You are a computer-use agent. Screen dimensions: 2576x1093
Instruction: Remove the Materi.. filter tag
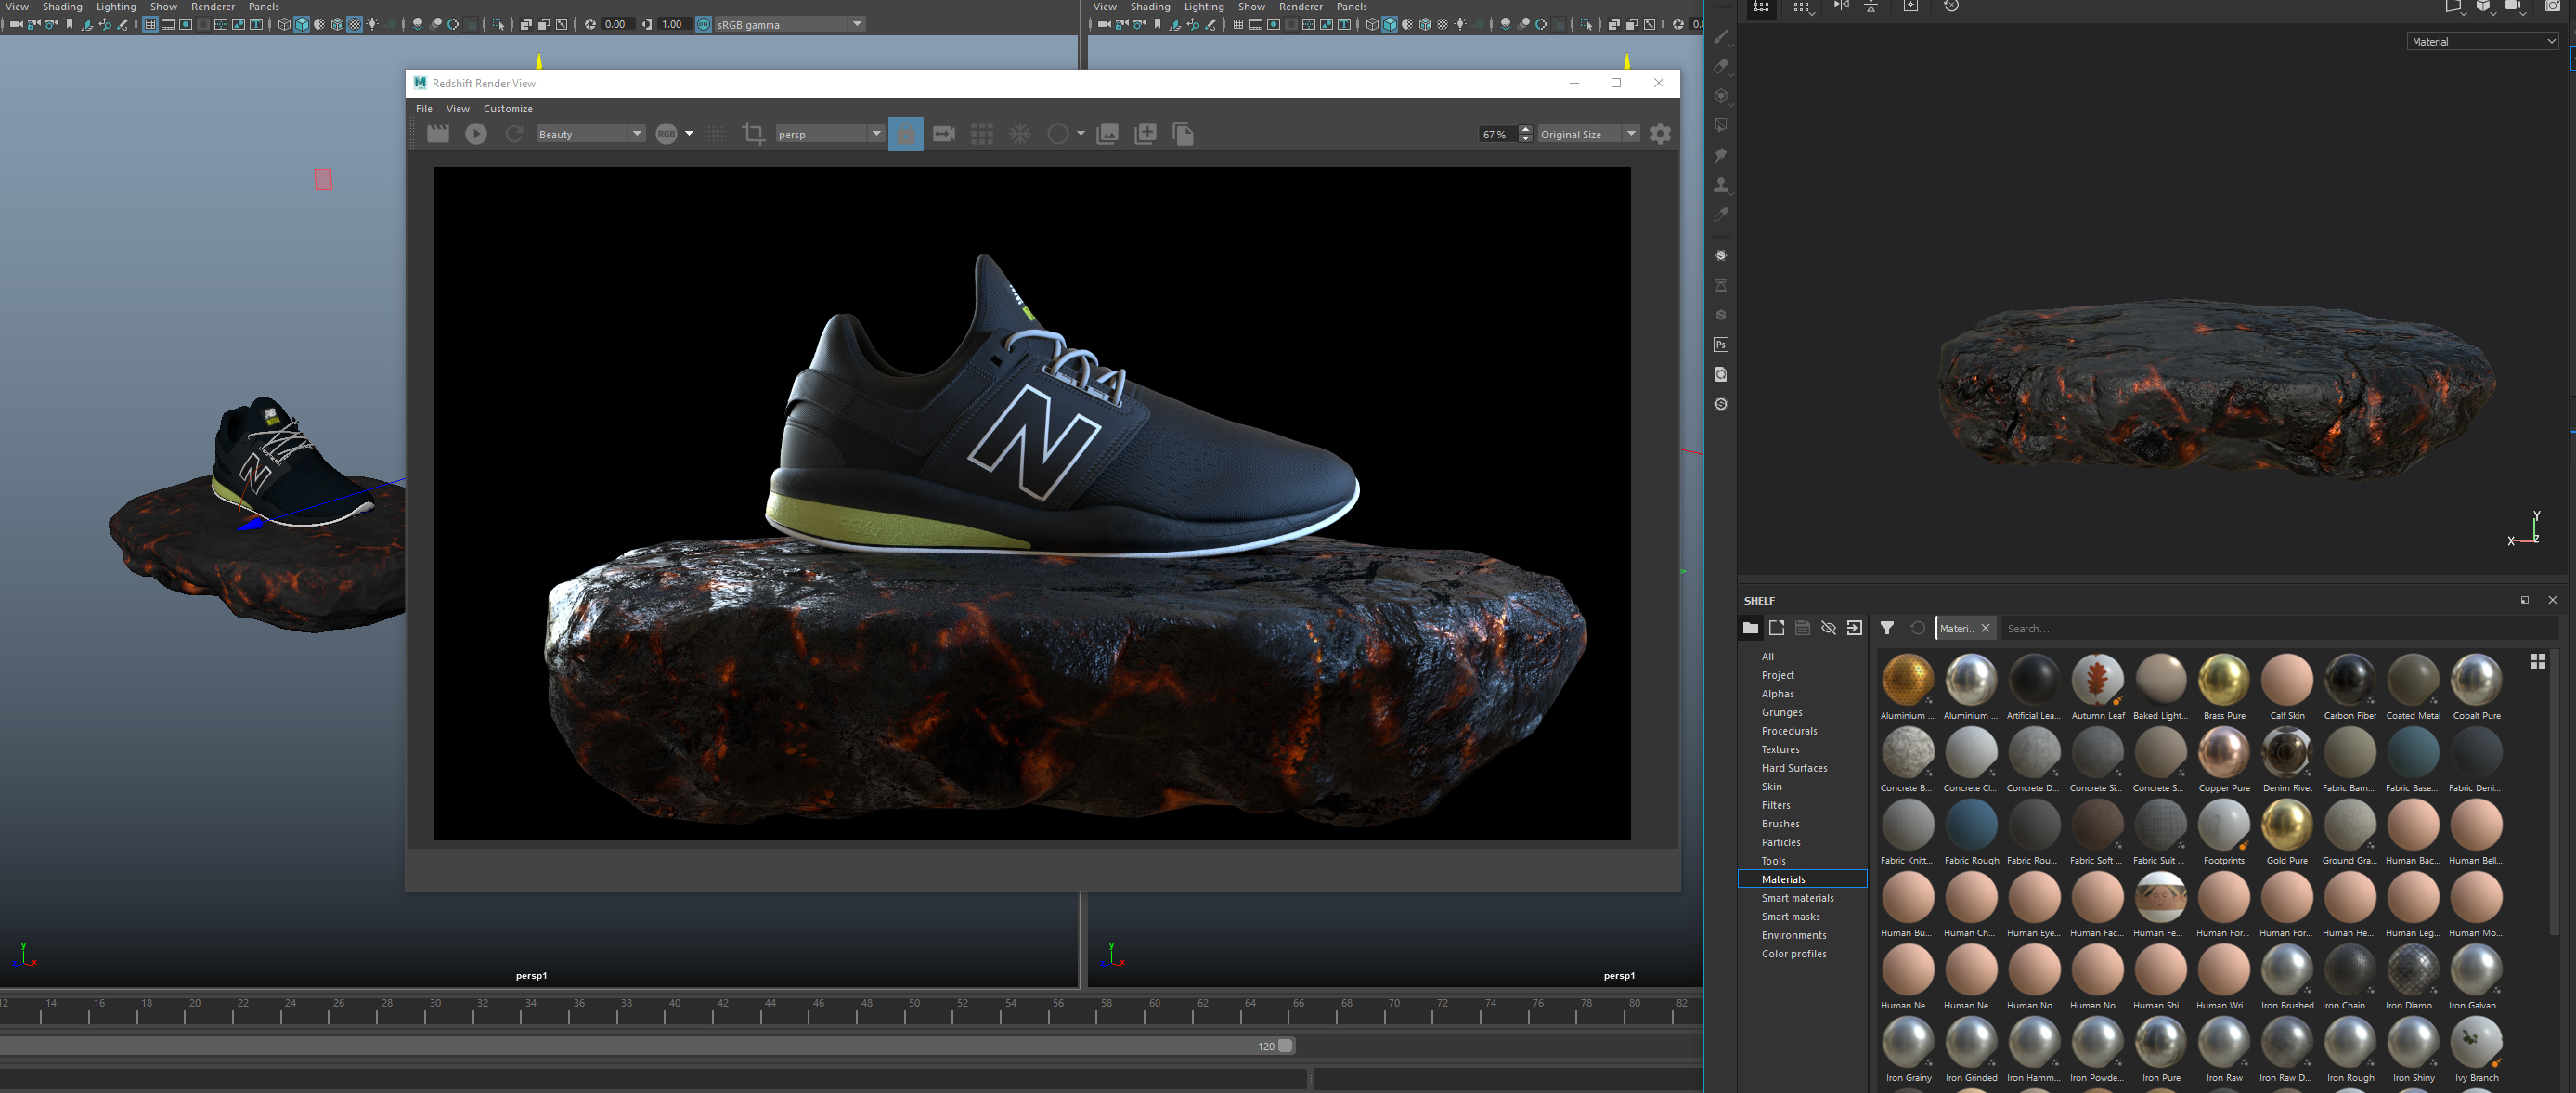[x=1985, y=628]
